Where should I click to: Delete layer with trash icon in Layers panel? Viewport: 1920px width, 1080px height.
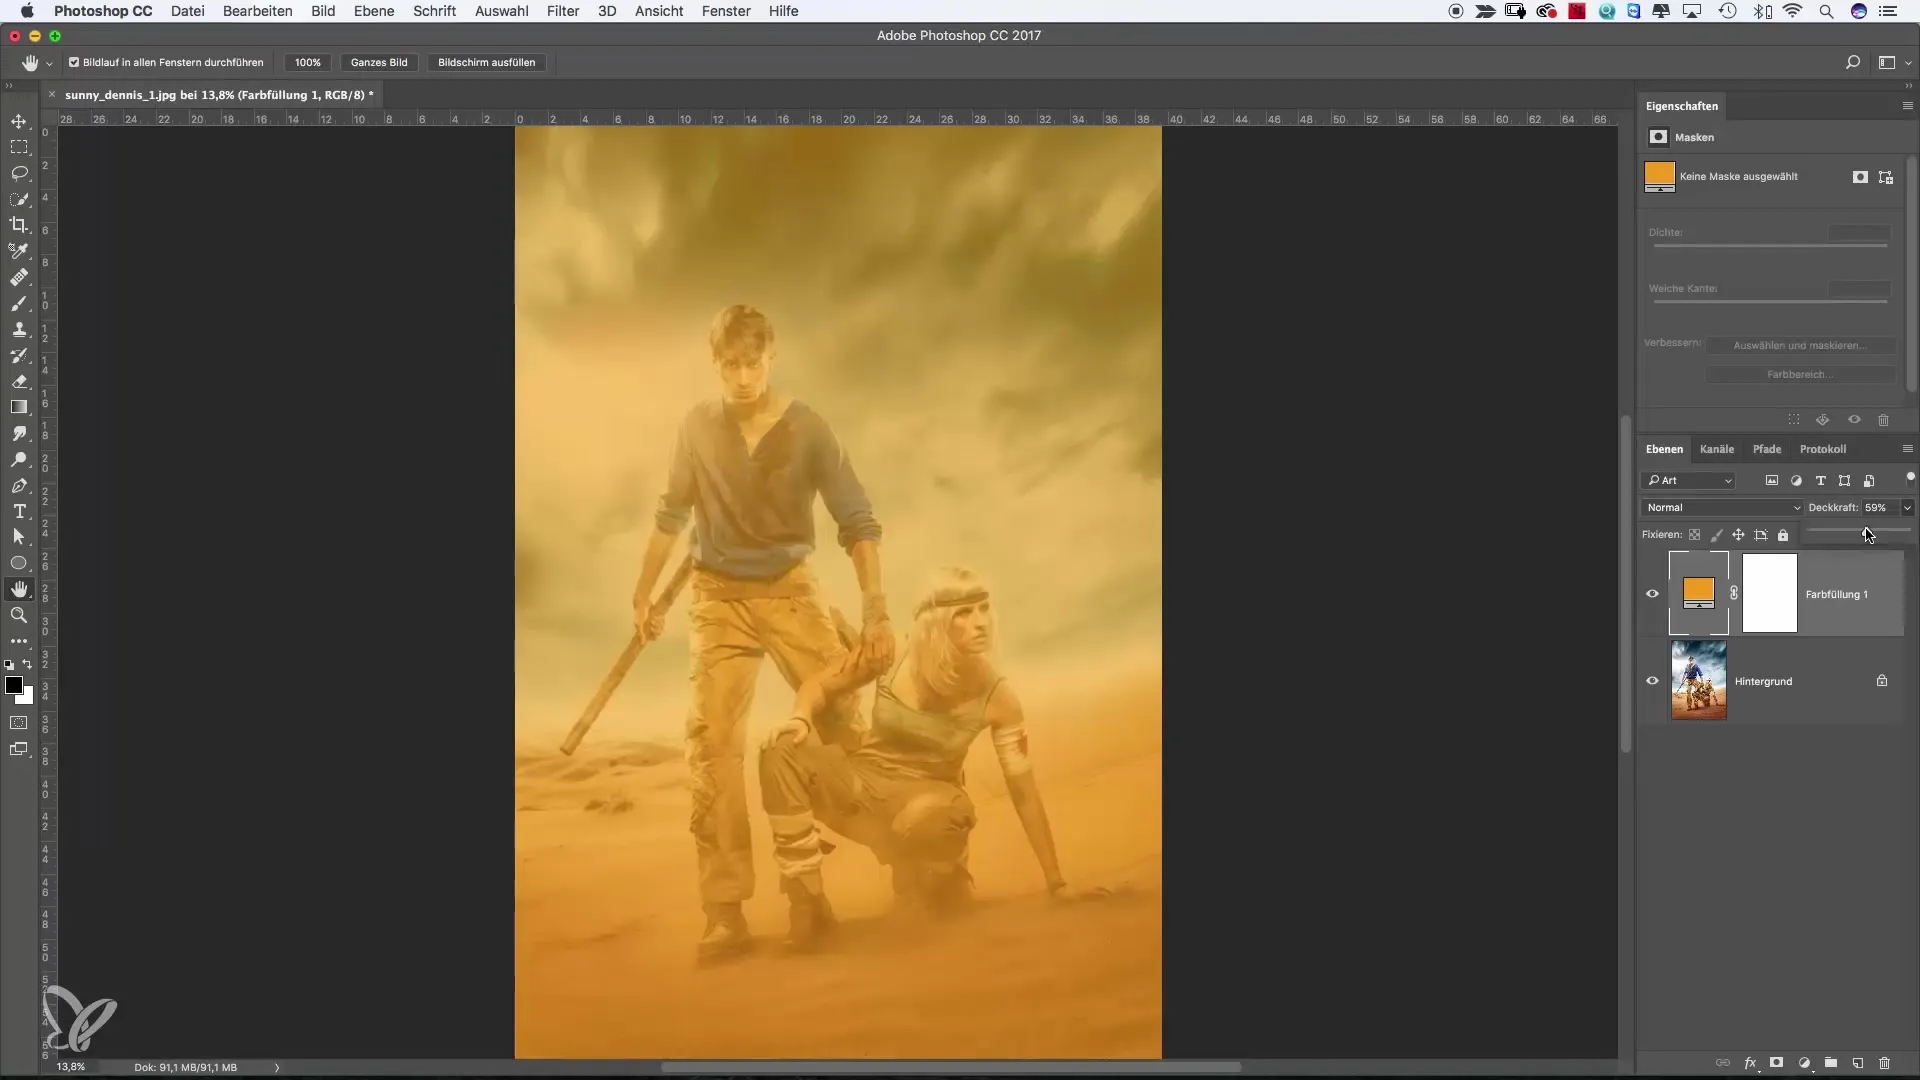[x=1884, y=1063]
